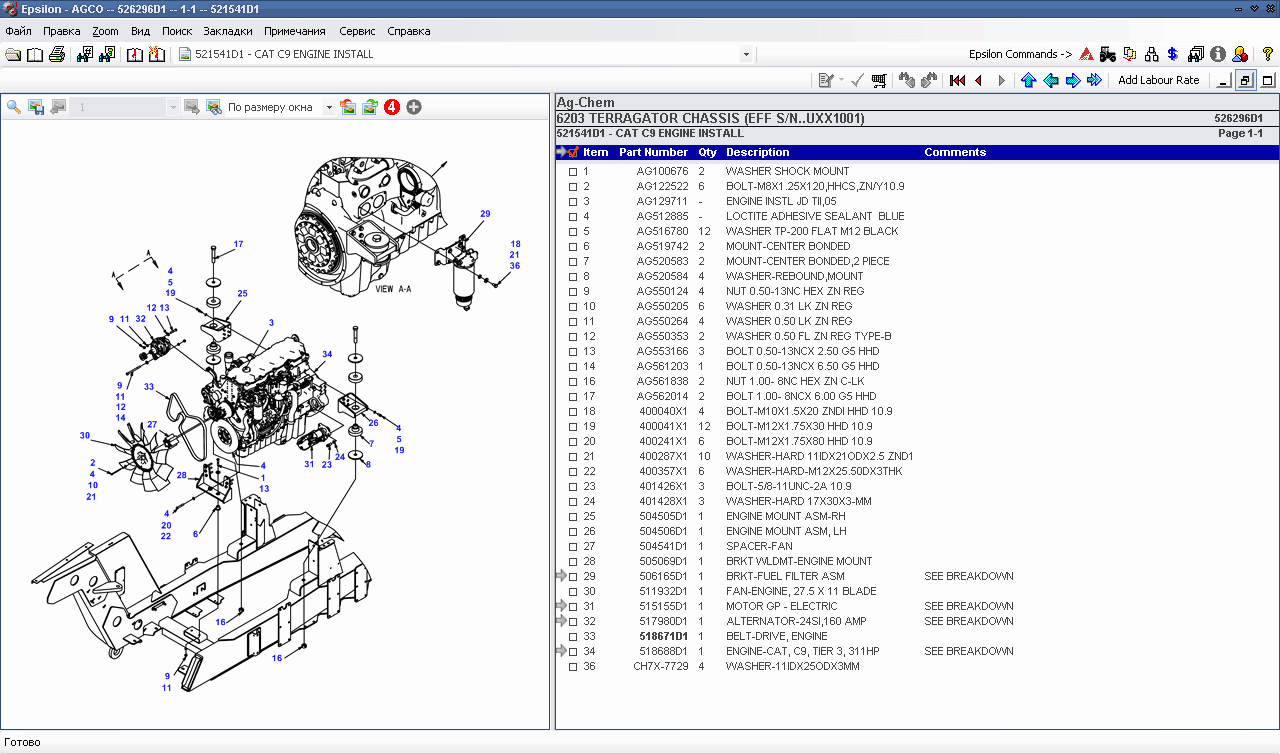Image resolution: width=1280 pixels, height=754 pixels.
Task: Expand breakdown arrow for item 29 fuel filter
Action: [x=561, y=576]
